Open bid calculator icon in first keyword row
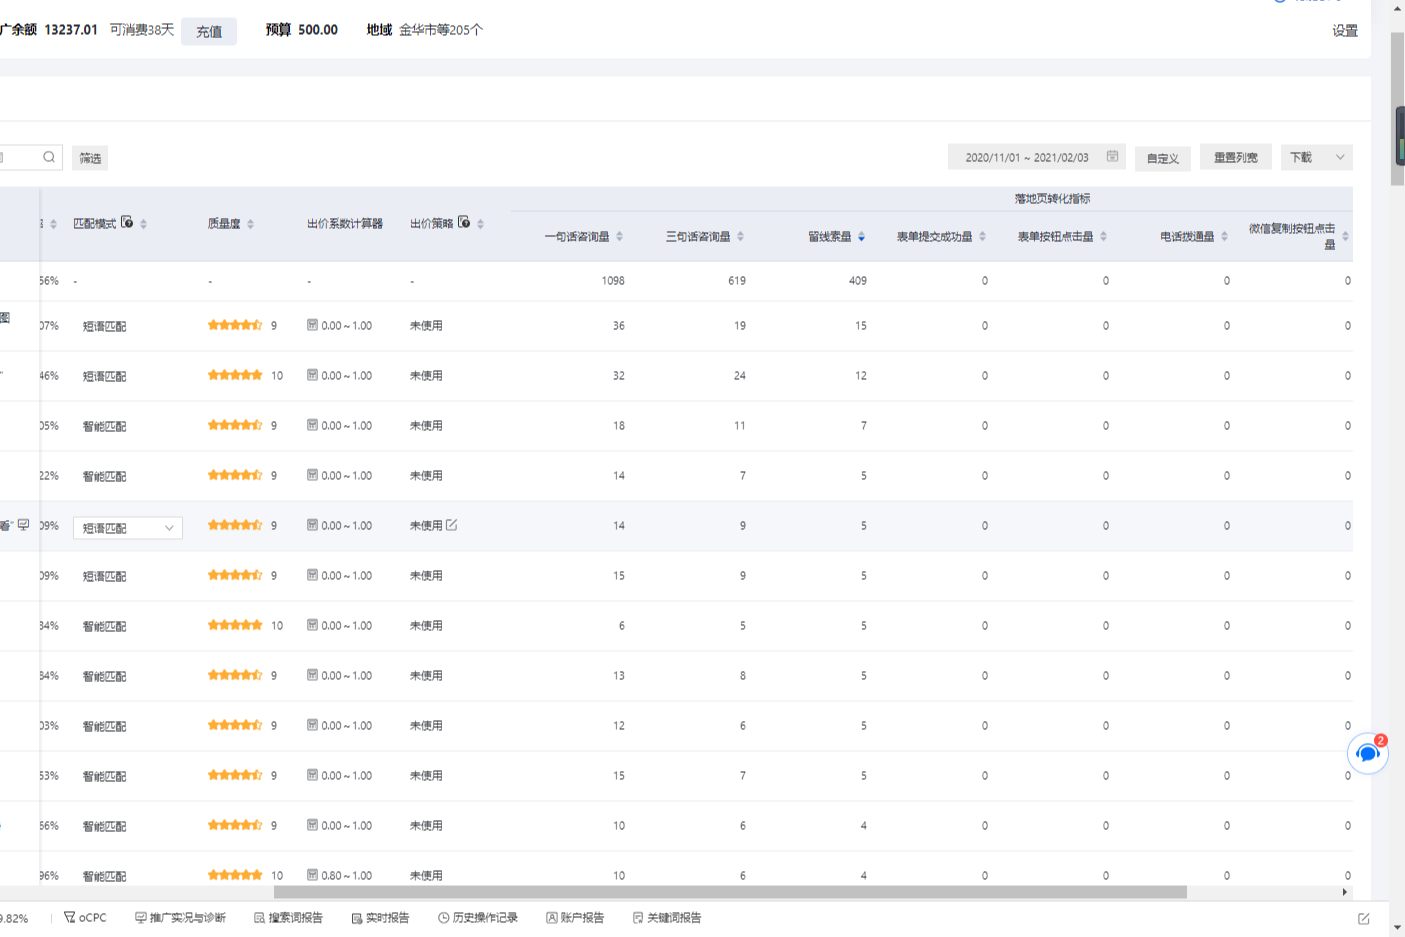The width and height of the screenshot is (1405, 937). tap(312, 325)
